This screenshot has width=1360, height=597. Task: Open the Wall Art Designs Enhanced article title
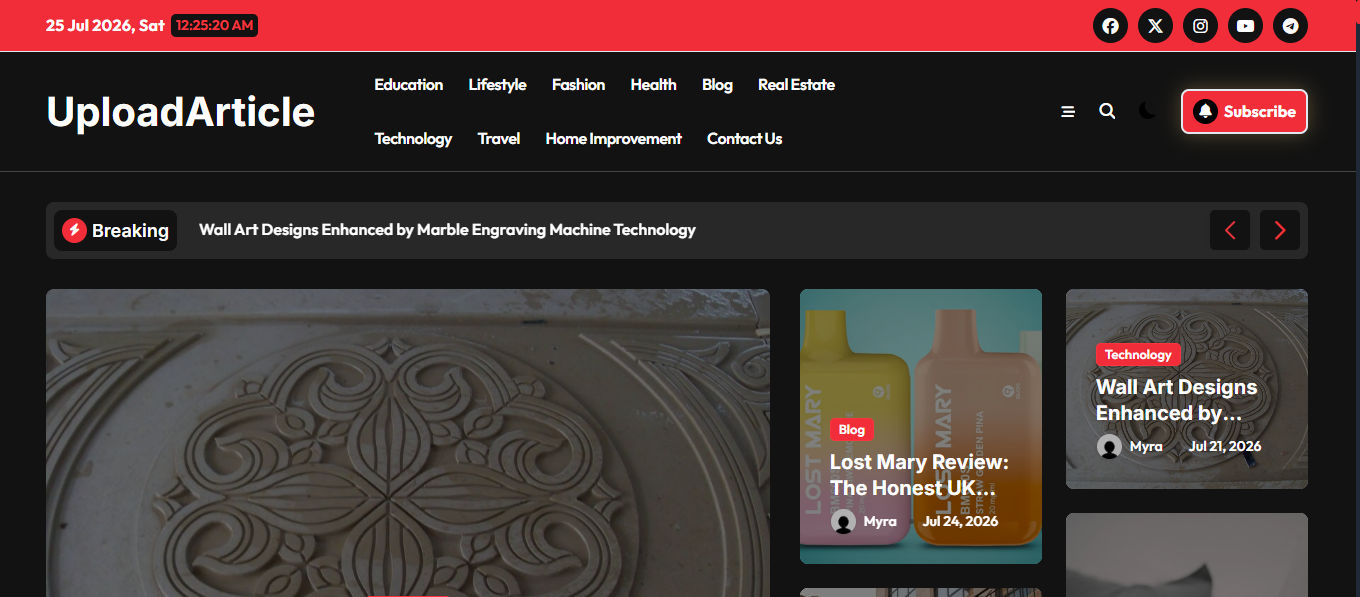pos(1177,400)
